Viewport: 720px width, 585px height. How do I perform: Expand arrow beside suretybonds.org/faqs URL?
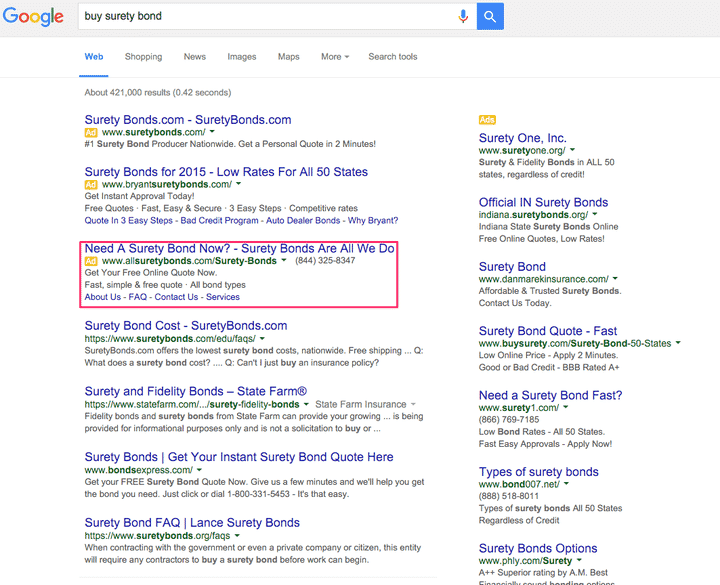[x=237, y=535]
